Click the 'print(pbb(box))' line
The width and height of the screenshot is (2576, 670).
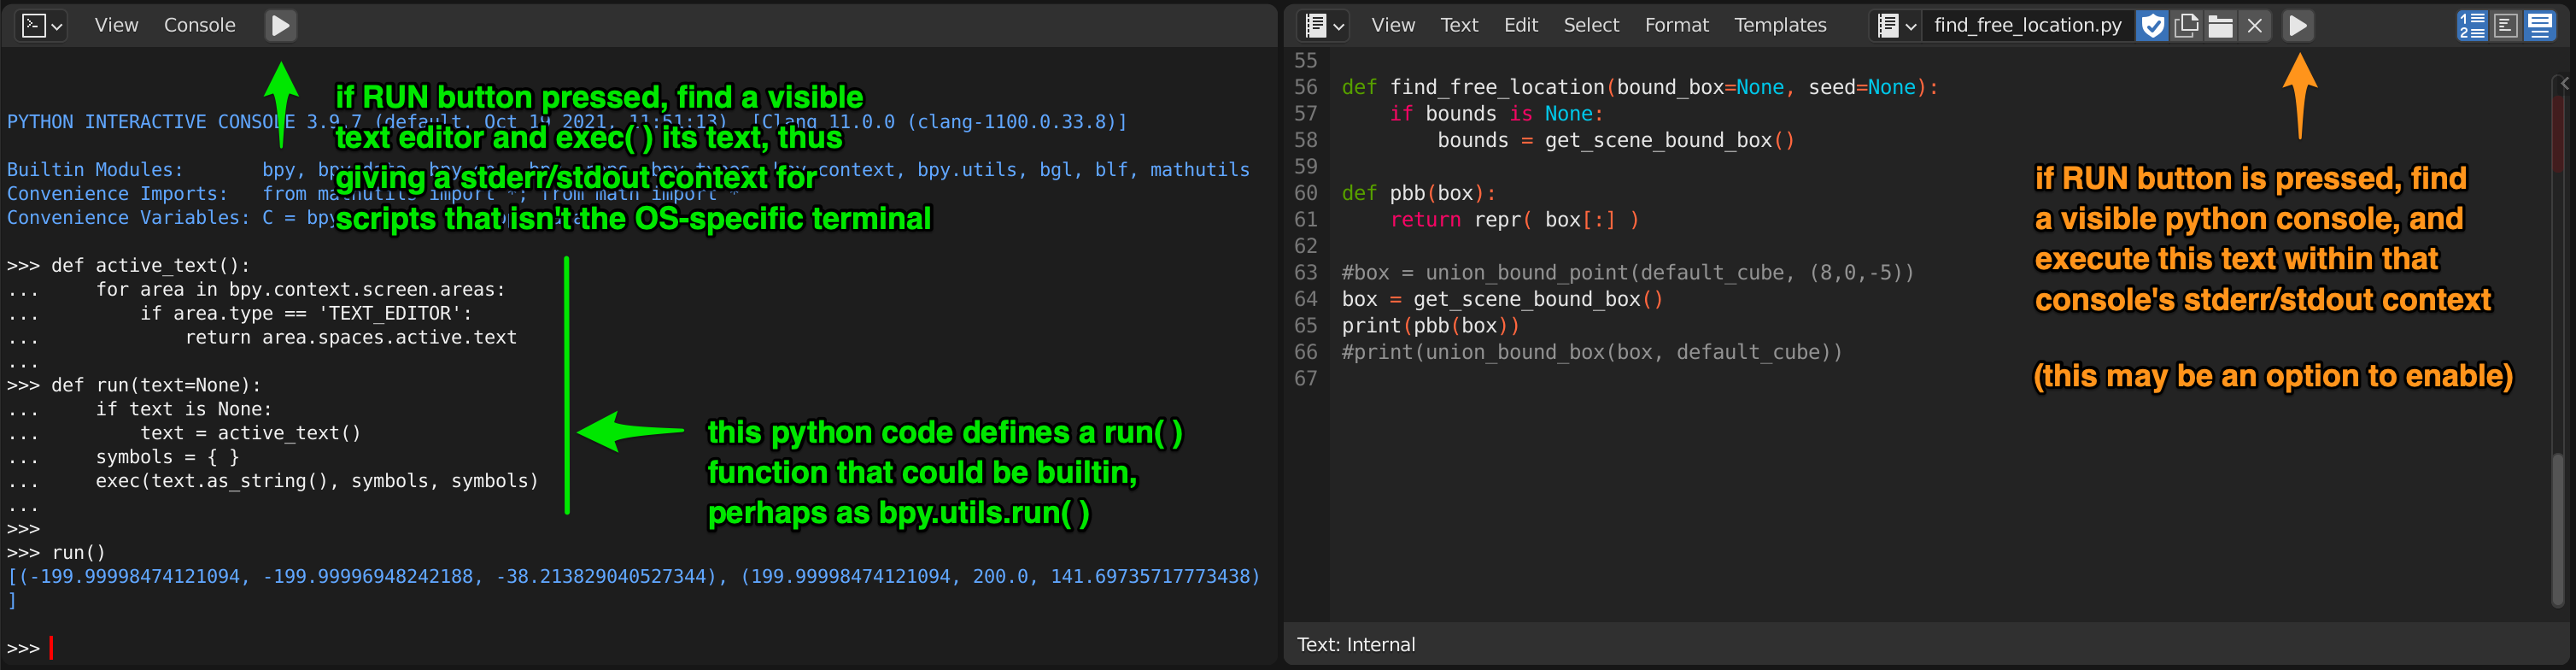tap(1430, 325)
